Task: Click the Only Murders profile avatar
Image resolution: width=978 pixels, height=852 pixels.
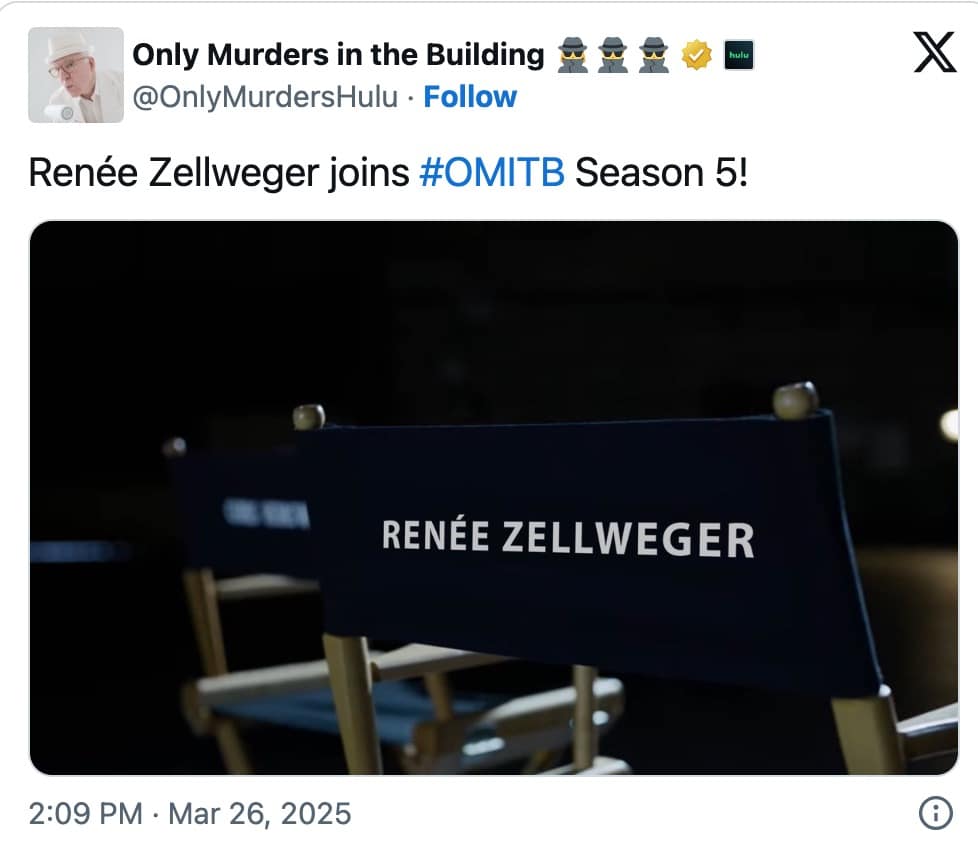Action: 76,75
